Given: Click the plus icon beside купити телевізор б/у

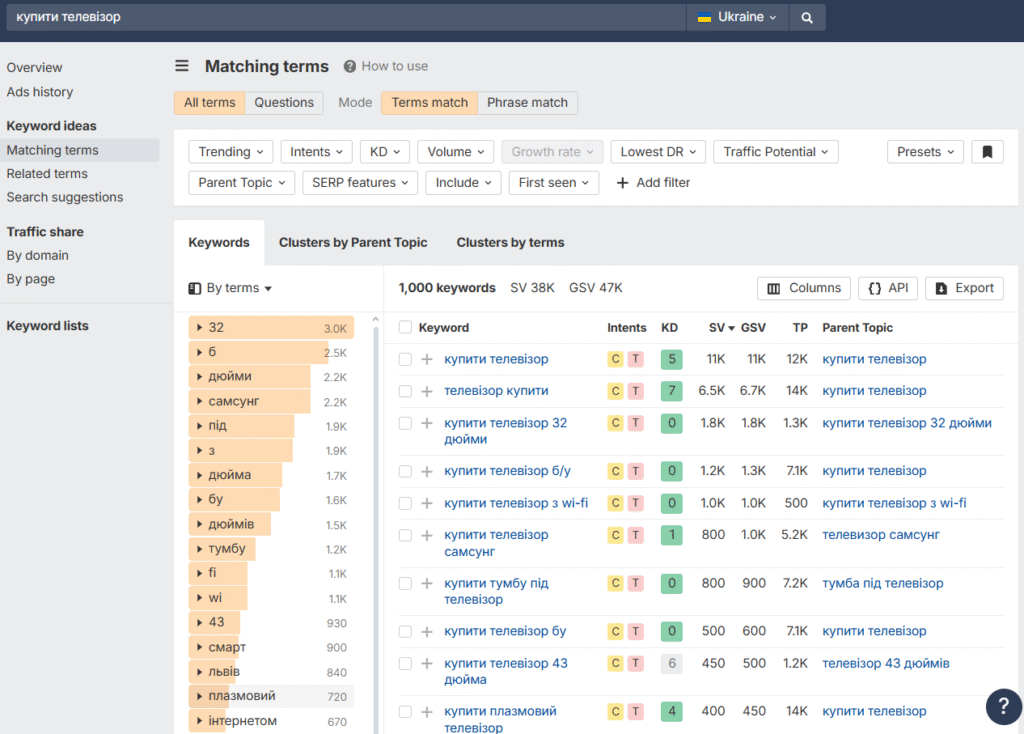Looking at the screenshot, I should coord(427,471).
